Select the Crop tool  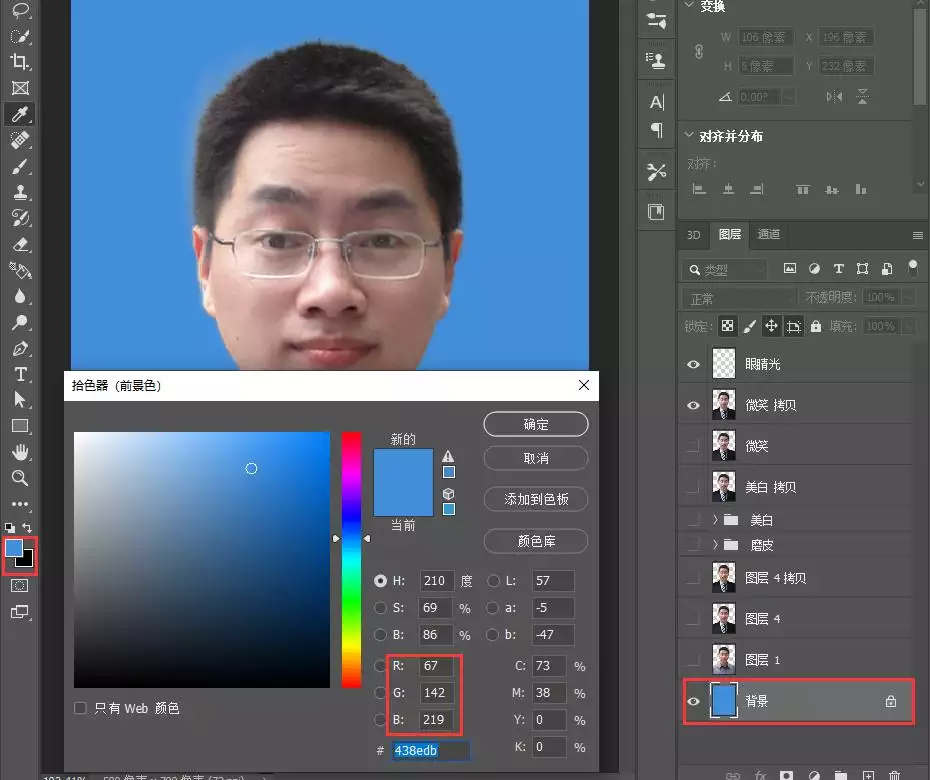pyautogui.click(x=20, y=62)
